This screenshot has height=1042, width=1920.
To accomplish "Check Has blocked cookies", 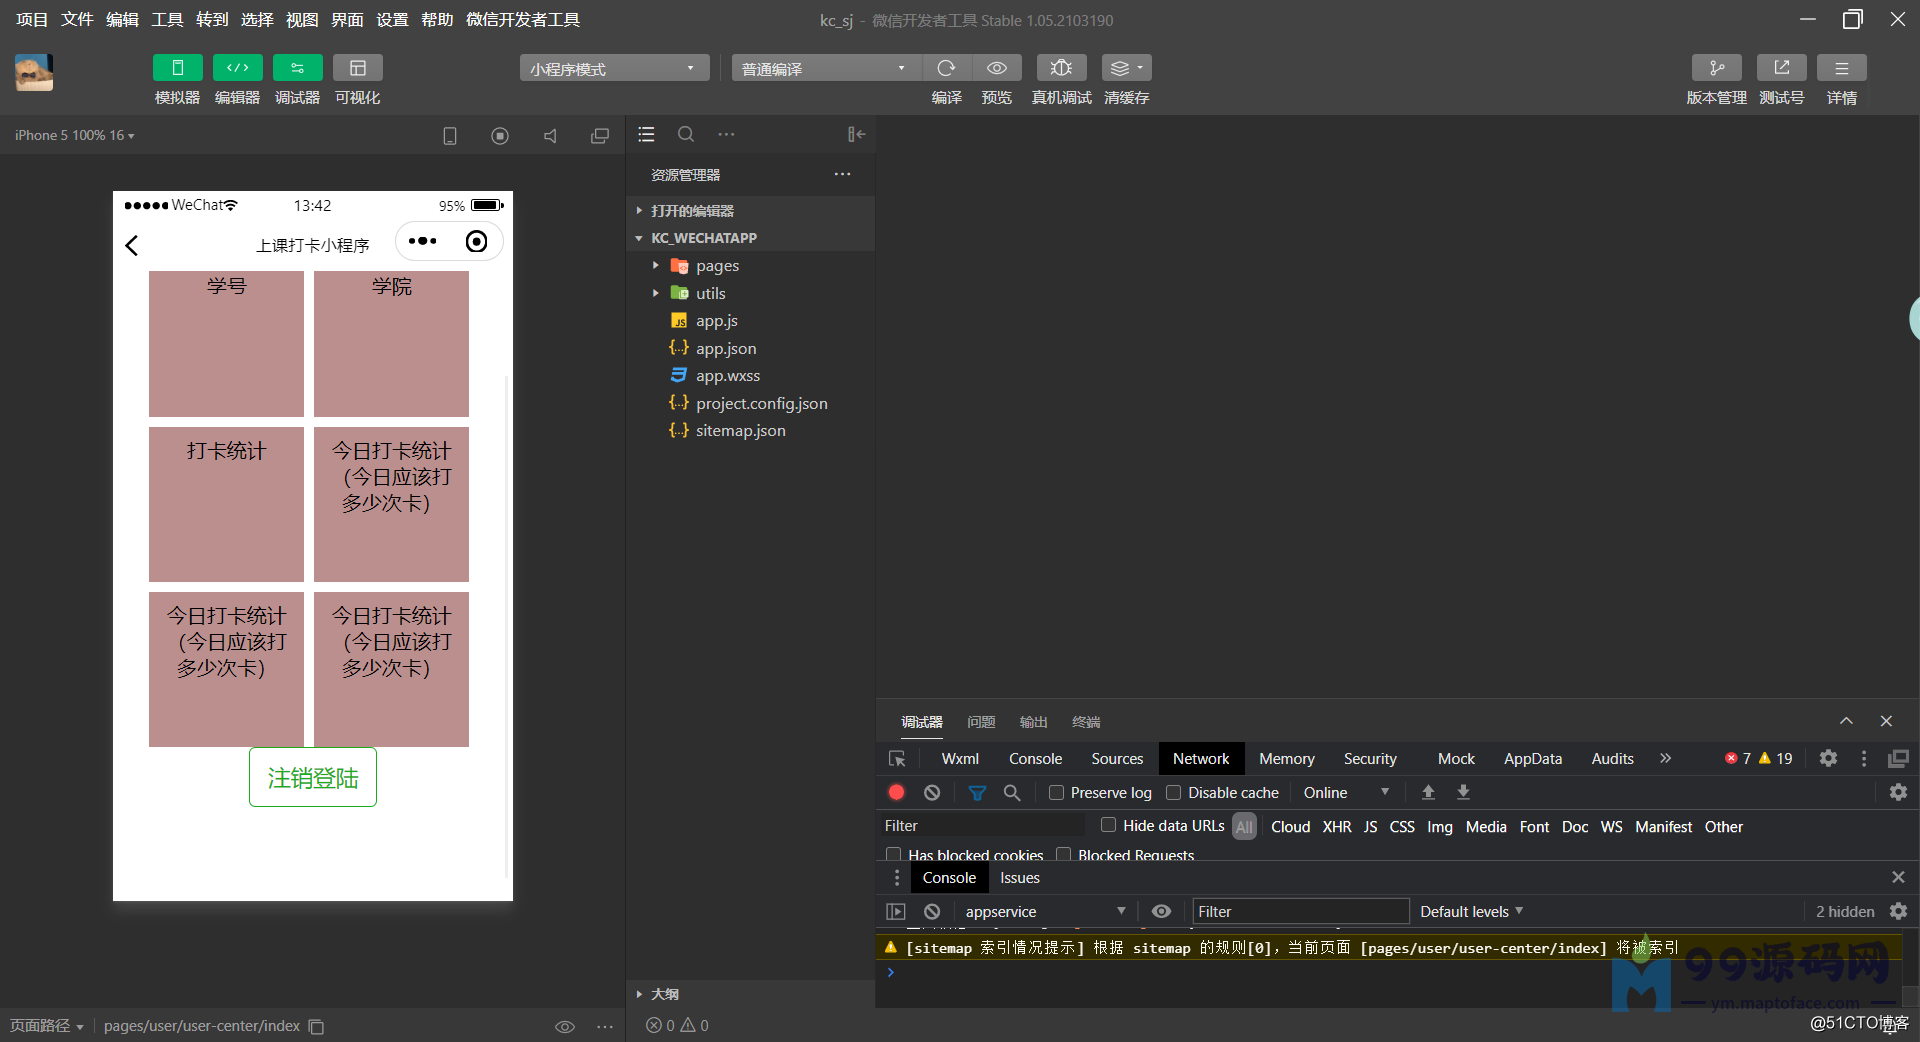I will 894,855.
